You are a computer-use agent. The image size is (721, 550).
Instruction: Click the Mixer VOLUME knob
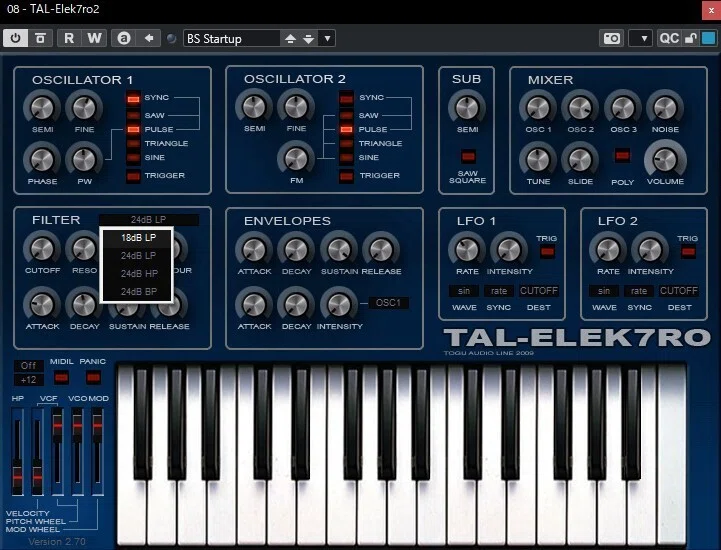point(665,160)
